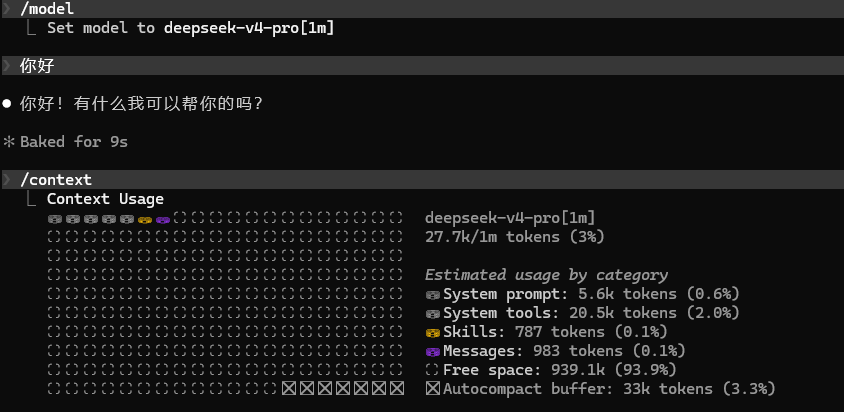
Task: Click the prompt chevron before 你好
Action: pos(6,66)
